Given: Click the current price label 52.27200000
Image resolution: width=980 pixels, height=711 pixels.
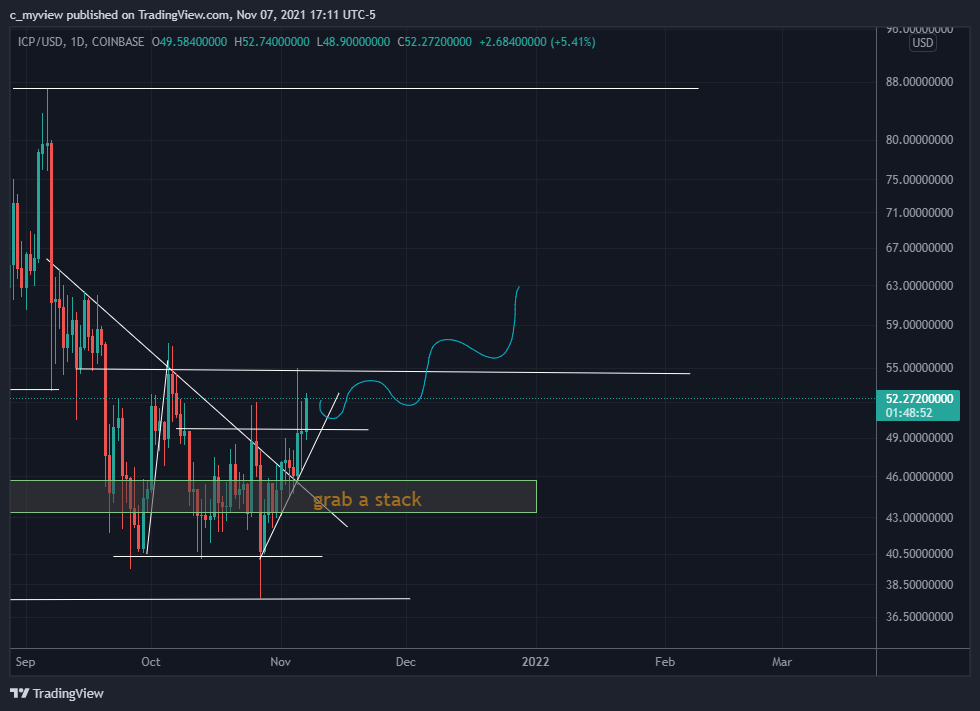Looking at the screenshot, I should point(919,399).
